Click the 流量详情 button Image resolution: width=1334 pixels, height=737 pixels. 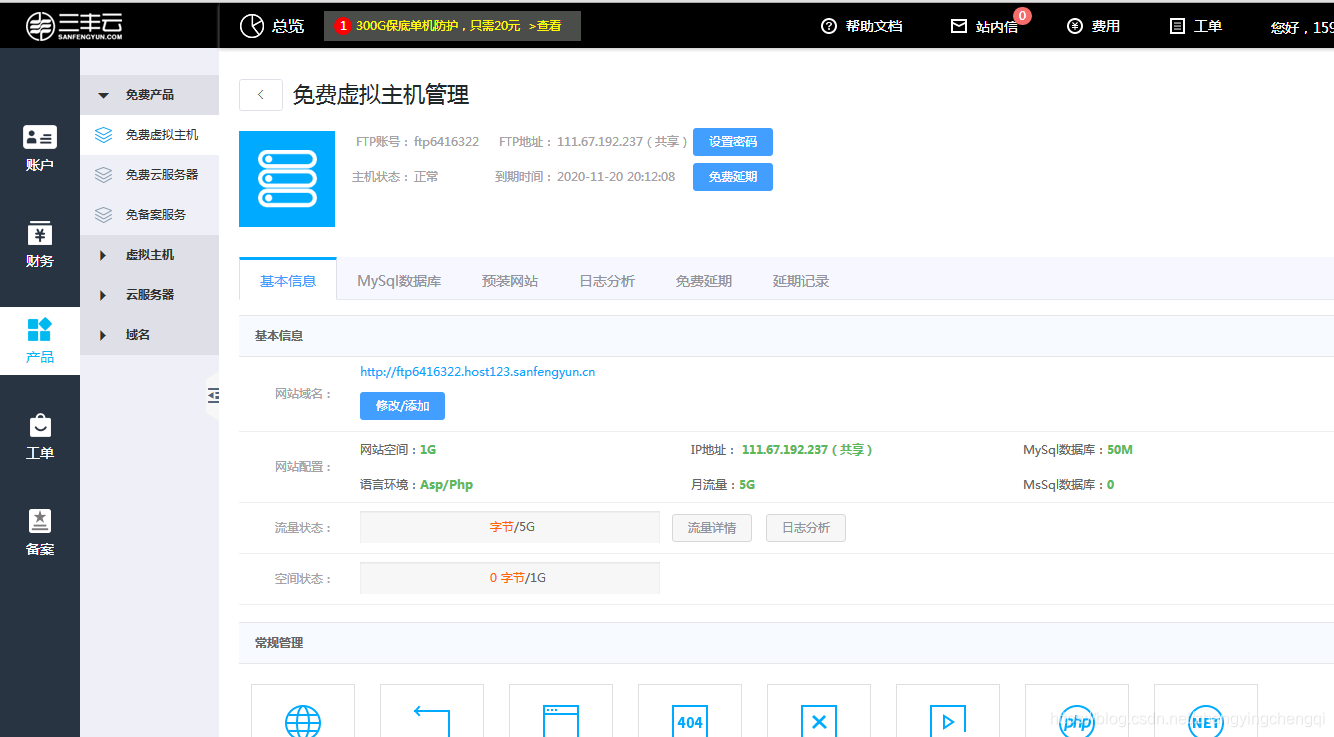[712, 528]
